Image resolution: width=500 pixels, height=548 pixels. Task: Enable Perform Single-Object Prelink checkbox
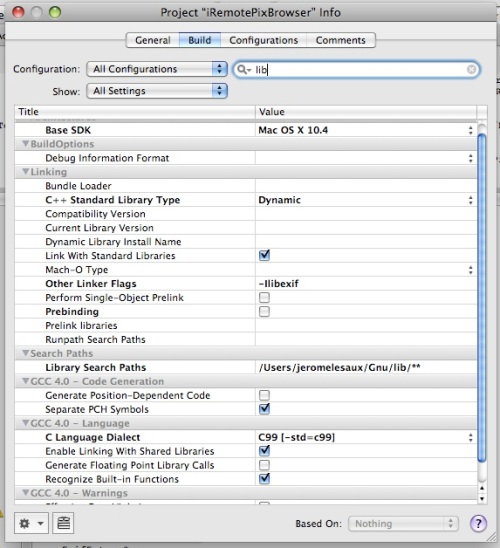click(265, 297)
